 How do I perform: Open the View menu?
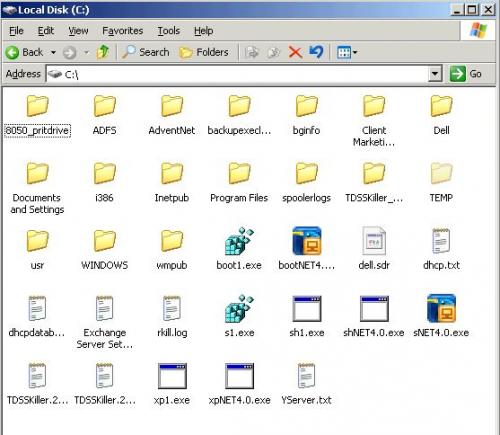[x=78, y=31]
